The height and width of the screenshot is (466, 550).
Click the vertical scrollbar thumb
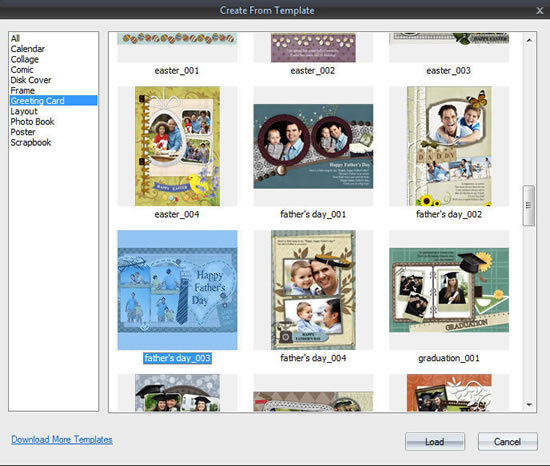tap(529, 205)
